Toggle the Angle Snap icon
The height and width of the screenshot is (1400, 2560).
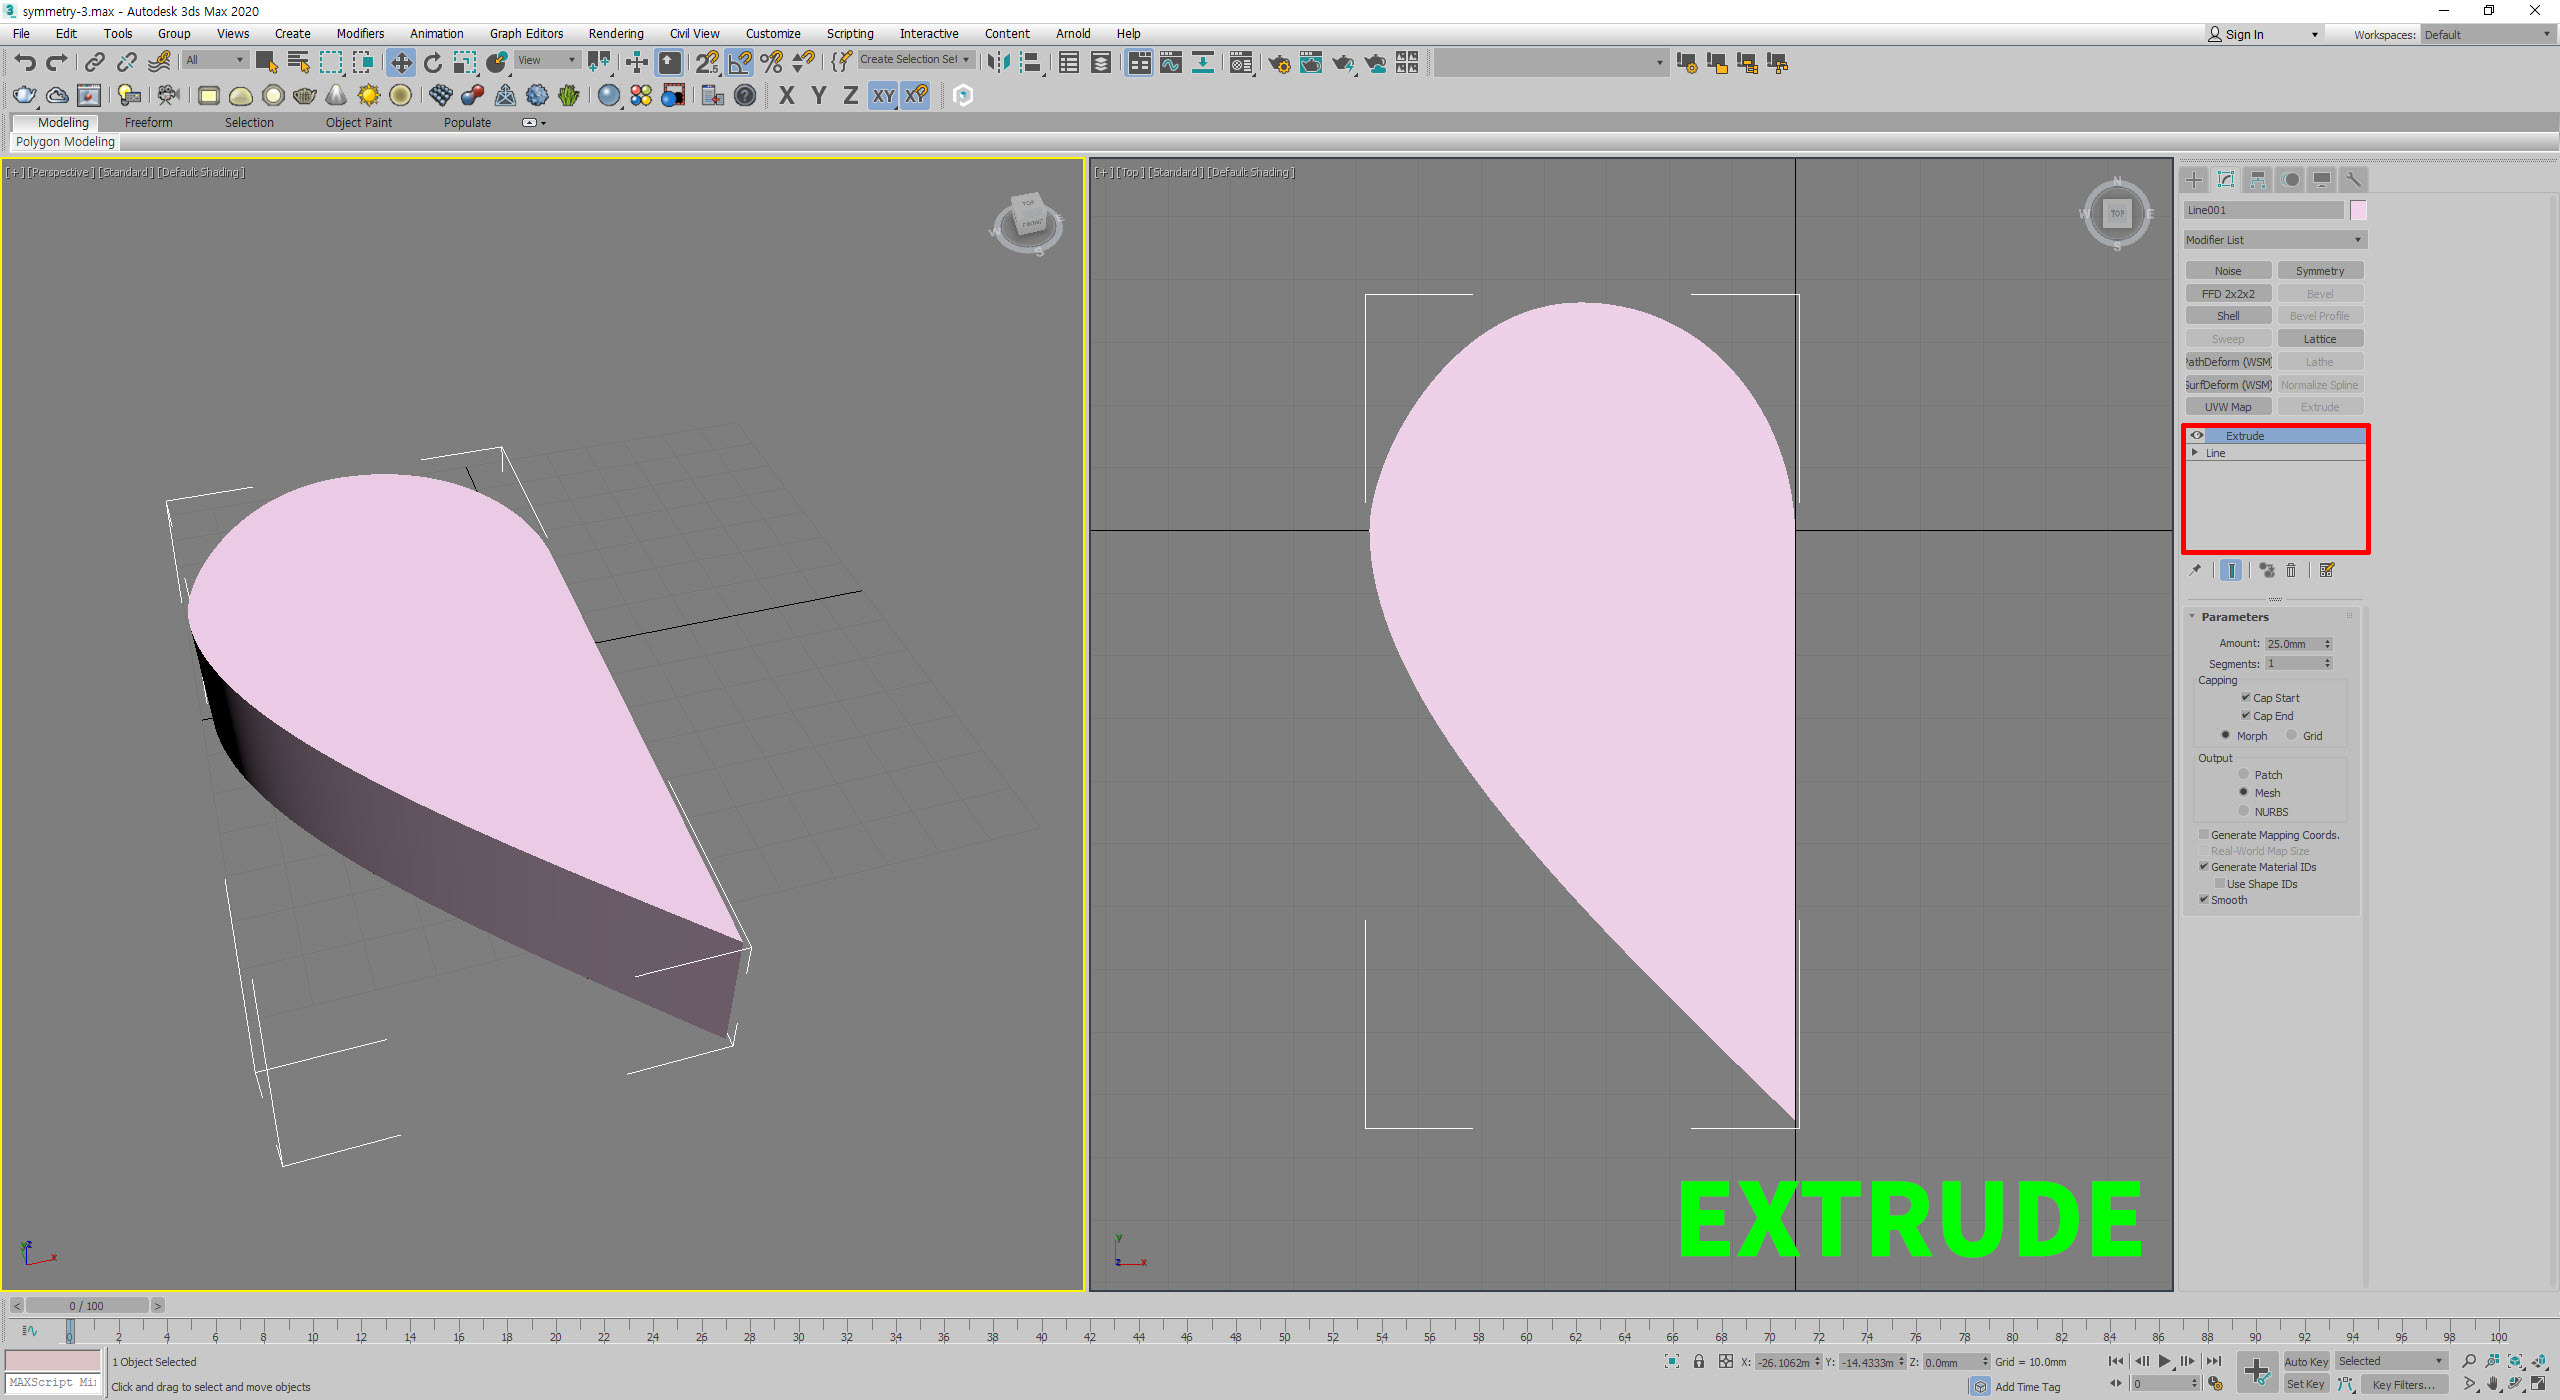(740, 63)
